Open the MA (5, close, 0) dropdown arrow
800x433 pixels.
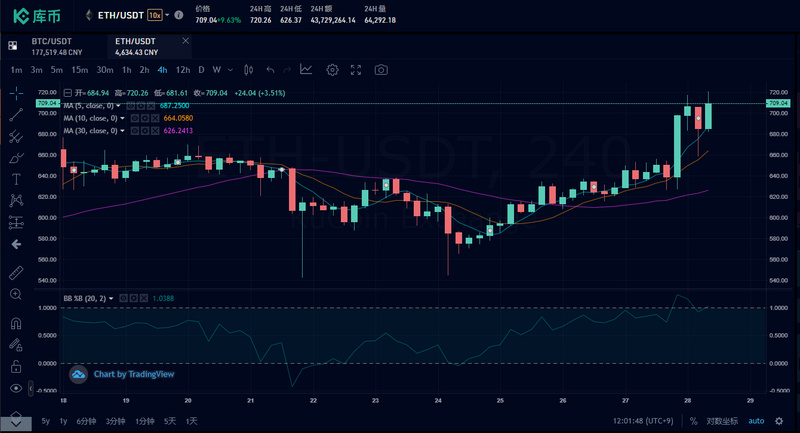pyautogui.click(x=118, y=106)
